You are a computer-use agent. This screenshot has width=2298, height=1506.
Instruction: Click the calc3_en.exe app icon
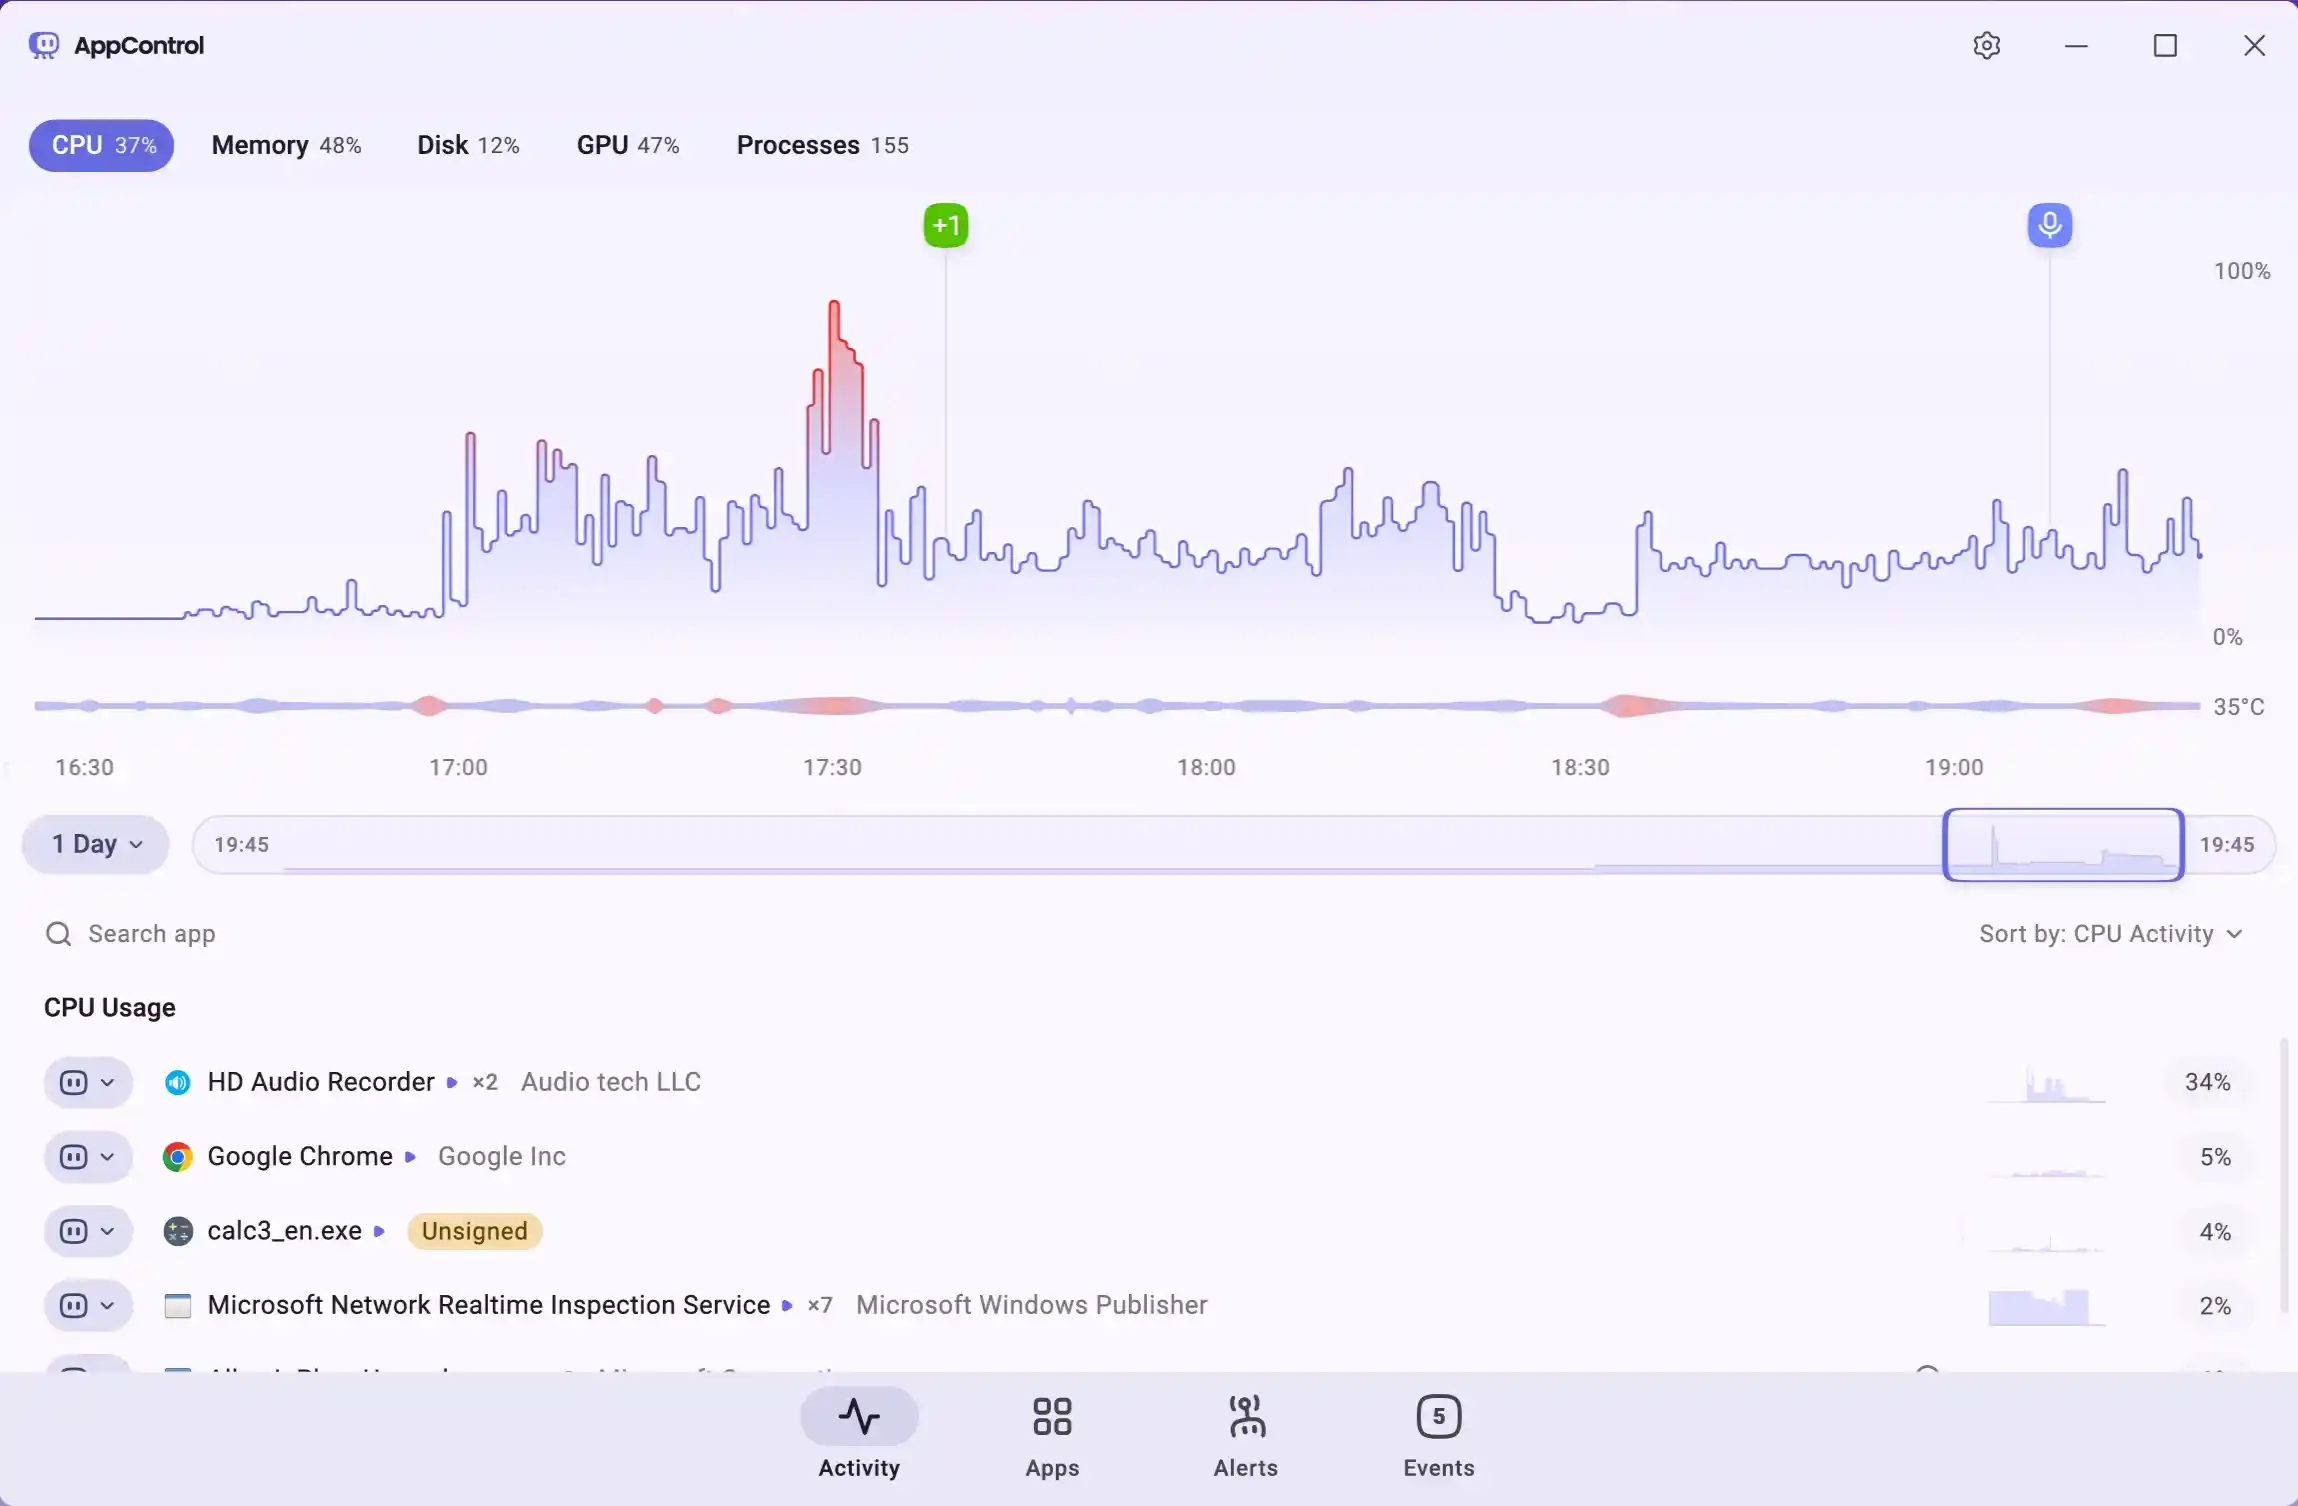[x=178, y=1231]
